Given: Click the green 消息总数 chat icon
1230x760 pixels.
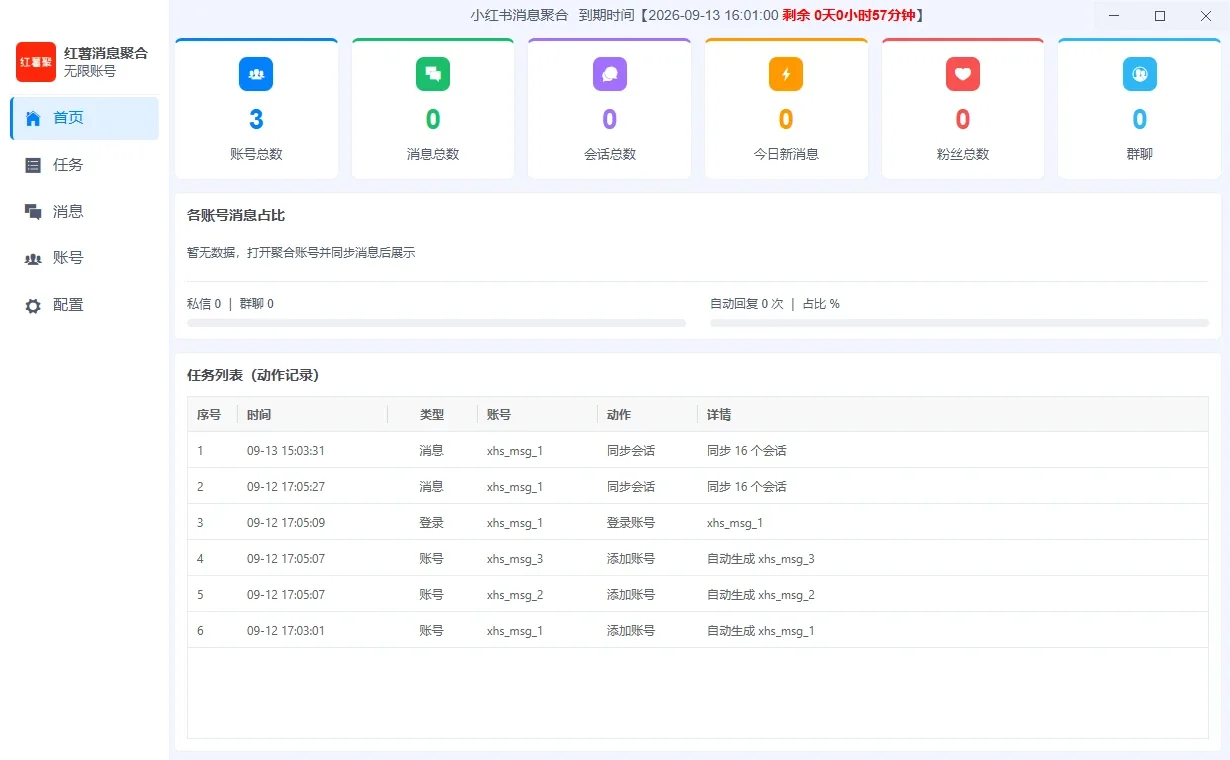Looking at the screenshot, I should (x=433, y=74).
